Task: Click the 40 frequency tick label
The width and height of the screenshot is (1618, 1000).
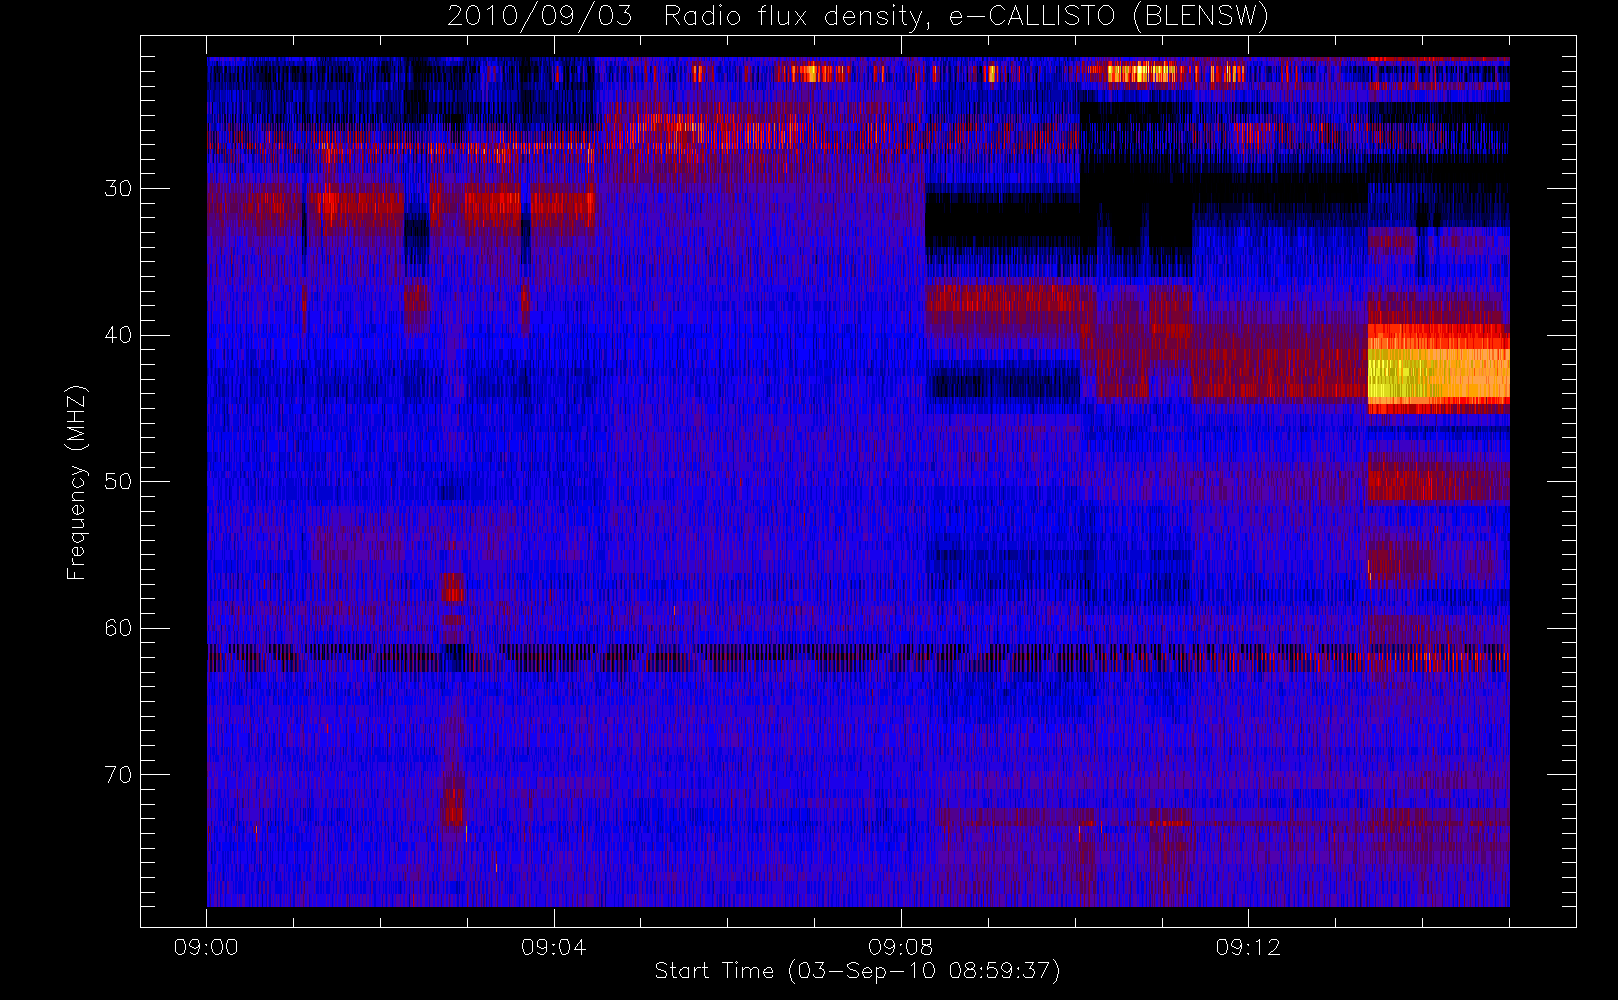Action: (118, 335)
